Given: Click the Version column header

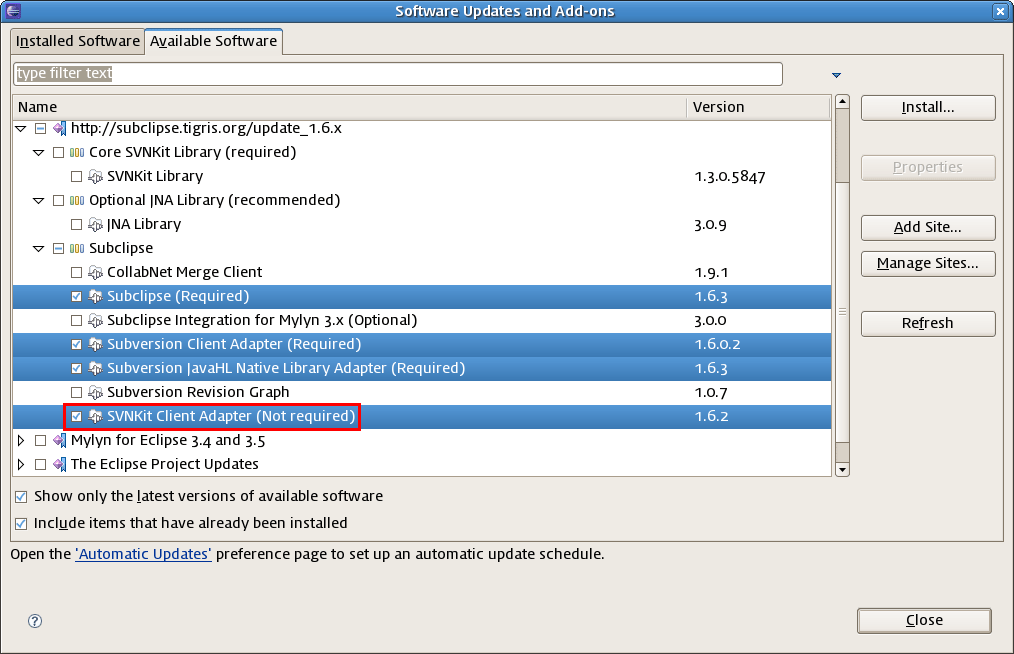Looking at the screenshot, I should 759,107.
